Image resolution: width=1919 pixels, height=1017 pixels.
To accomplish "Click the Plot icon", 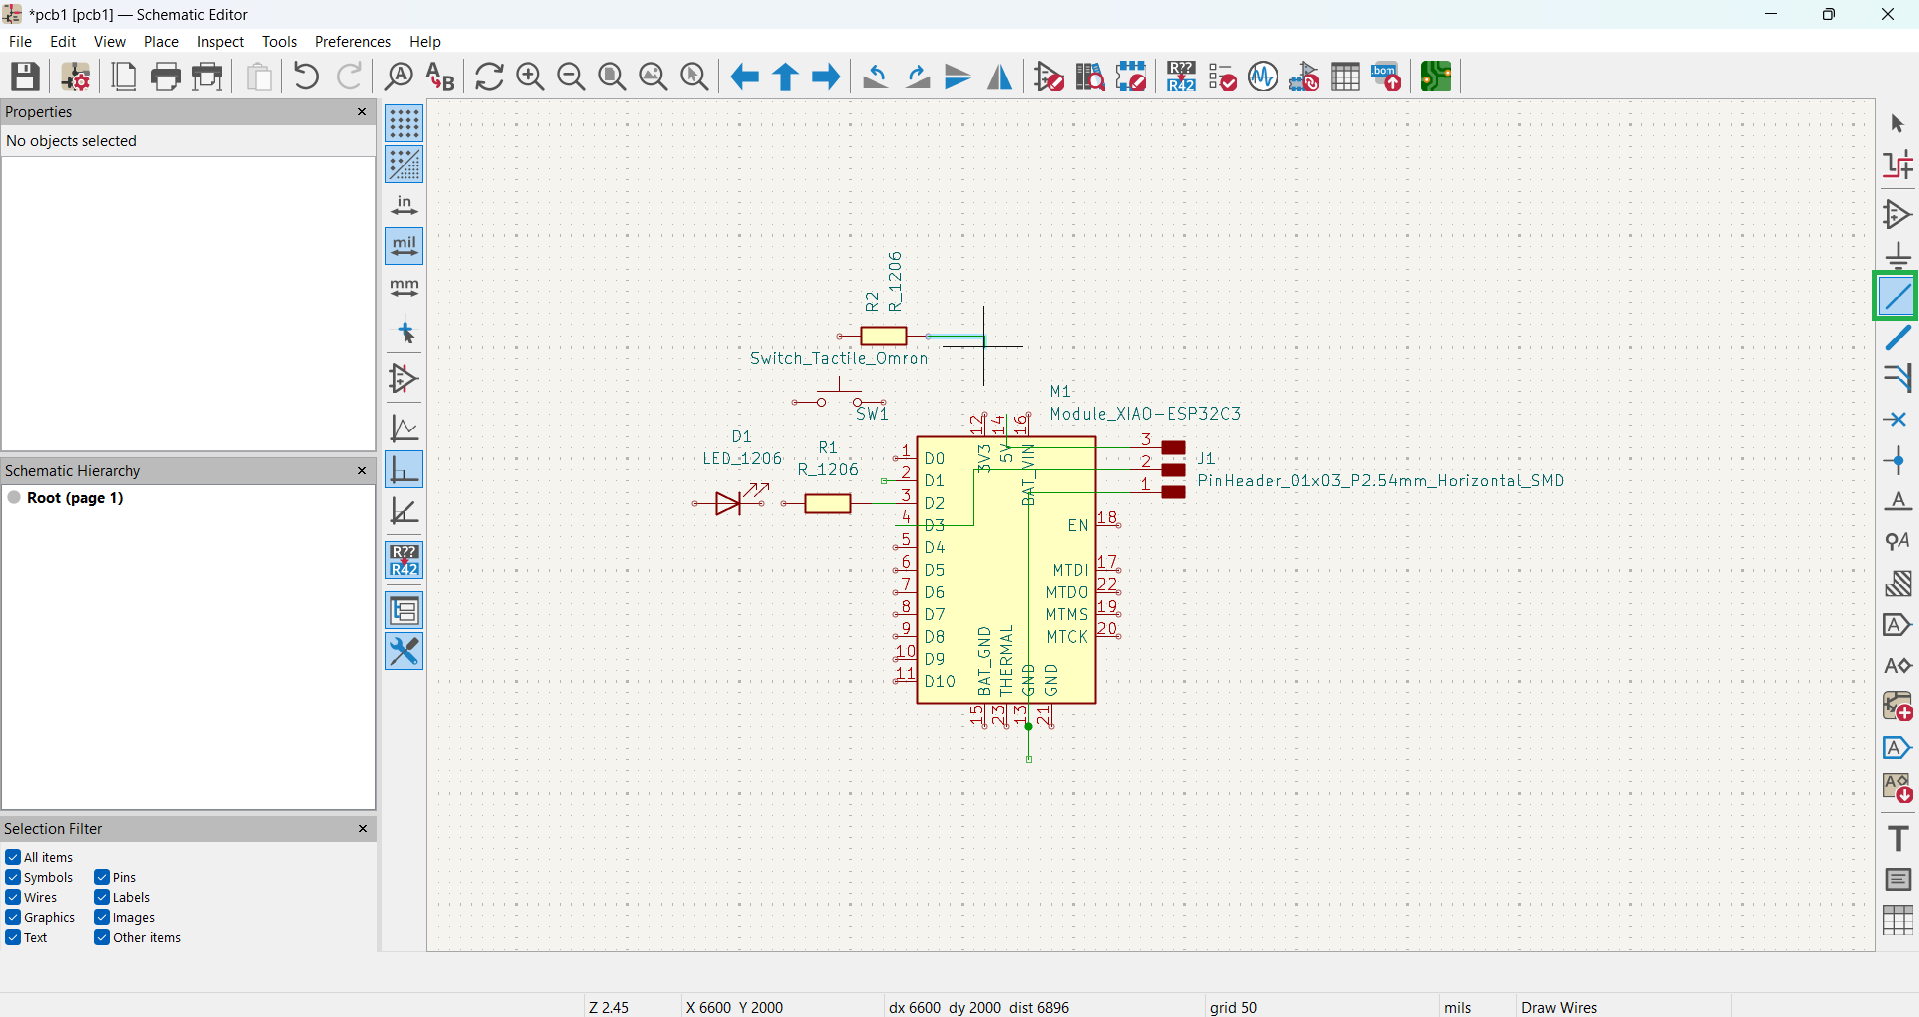I will tap(208, 76).
